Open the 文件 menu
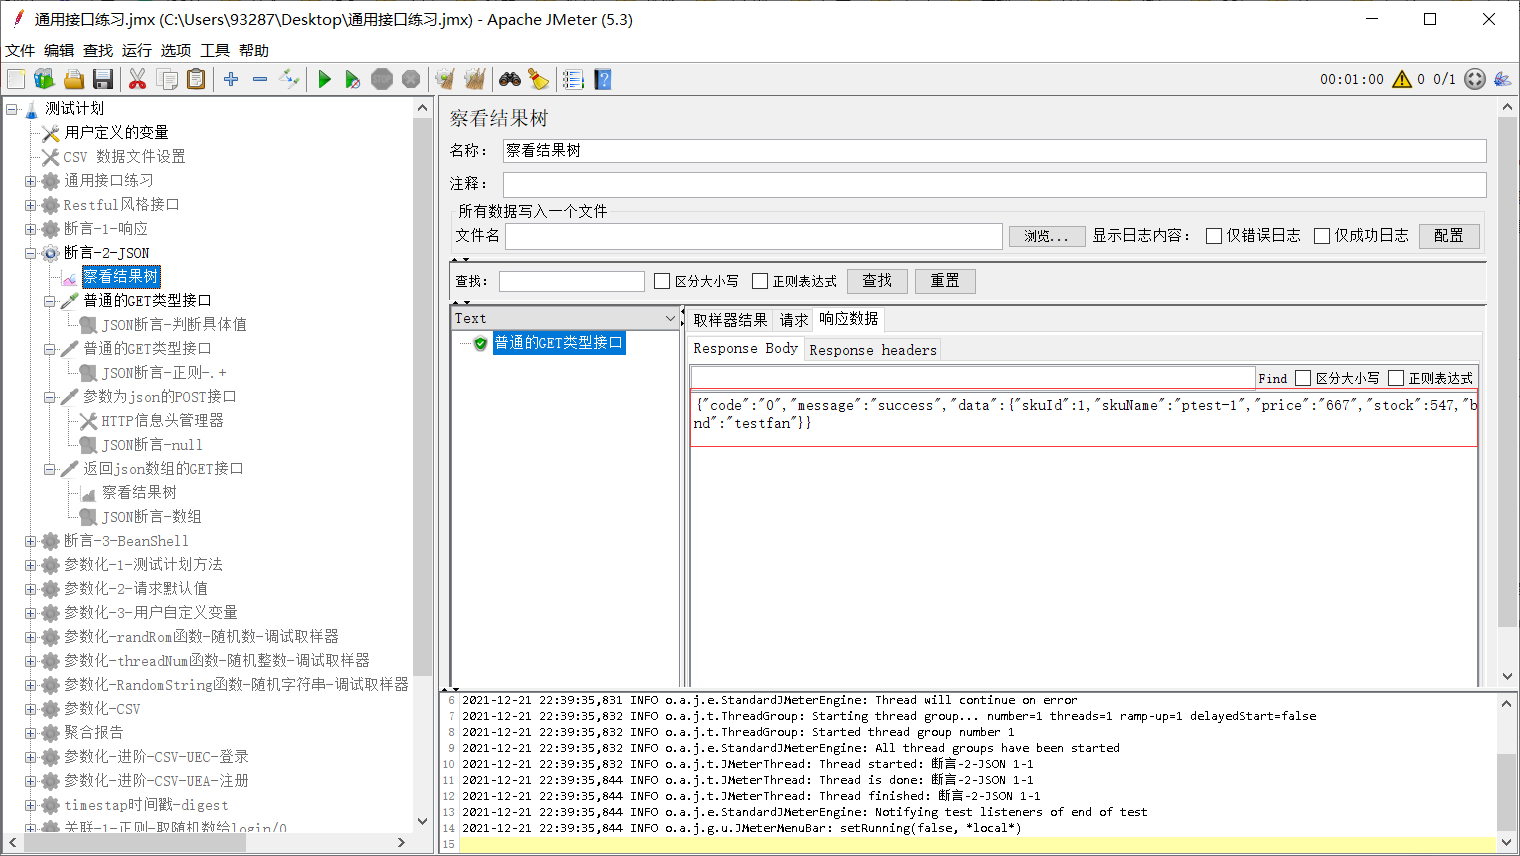Screen dimensions: 1520x856 coord(20,50)
